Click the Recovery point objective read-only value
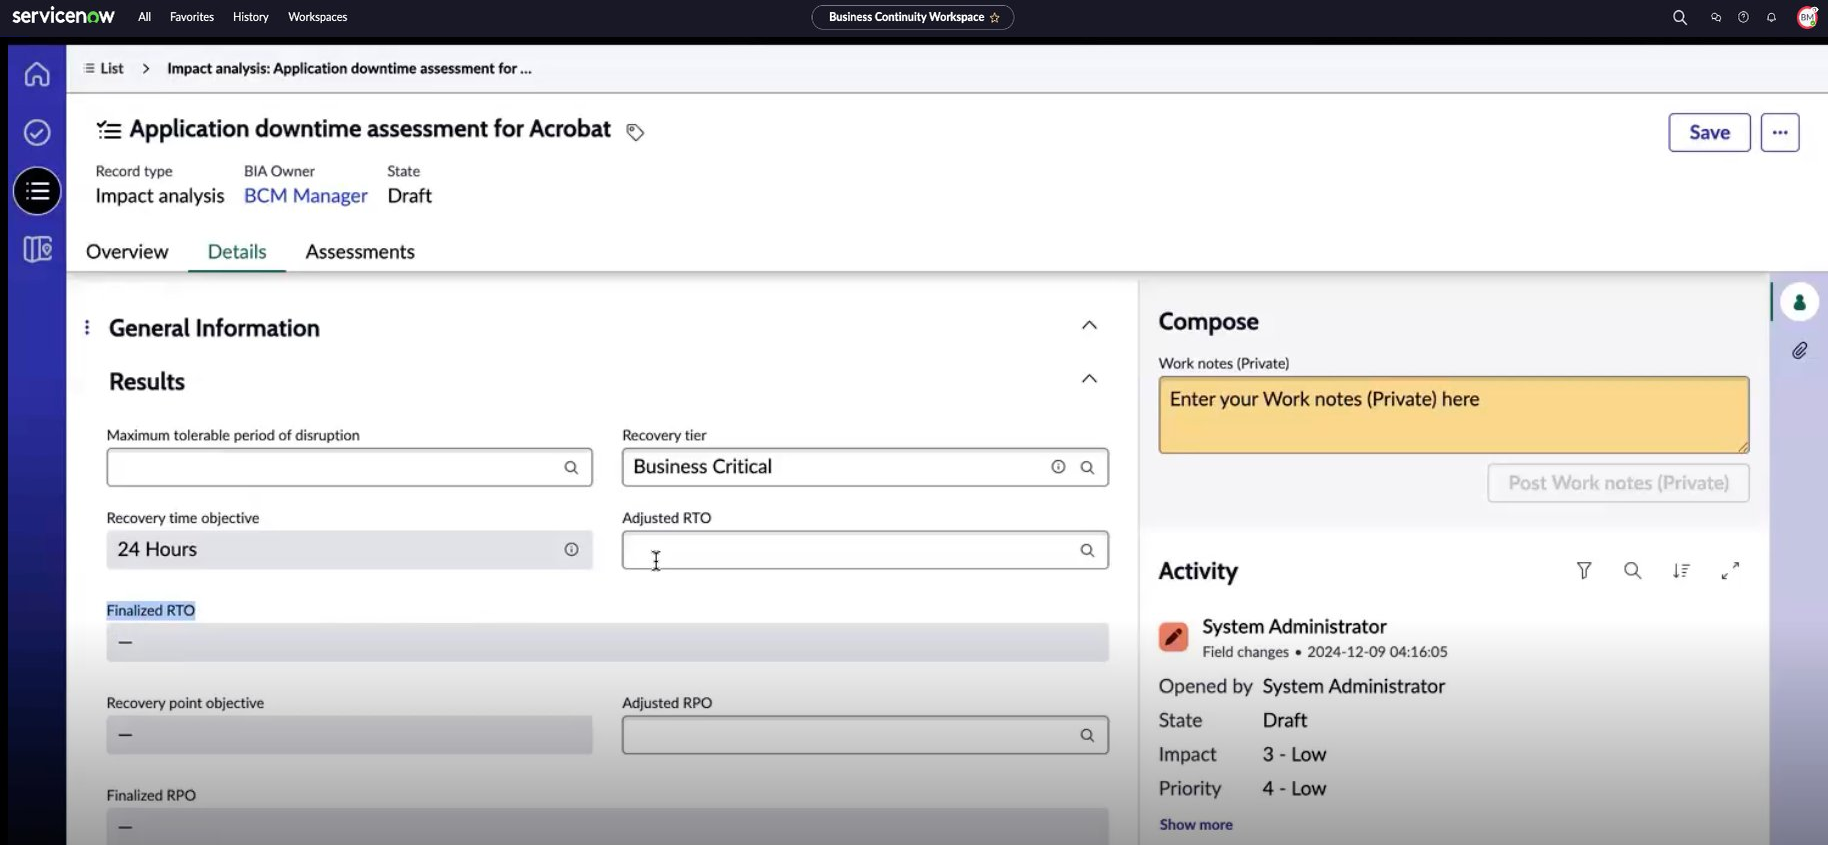The height and width of the screenshot is (845, 1828). click(x=349, y=735)
